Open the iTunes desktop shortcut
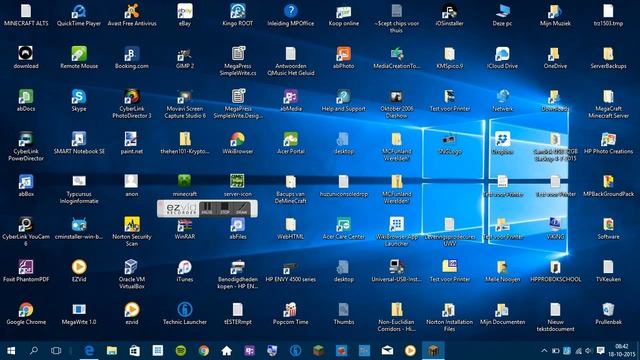640x360 pixels. (x=184, y=271)
